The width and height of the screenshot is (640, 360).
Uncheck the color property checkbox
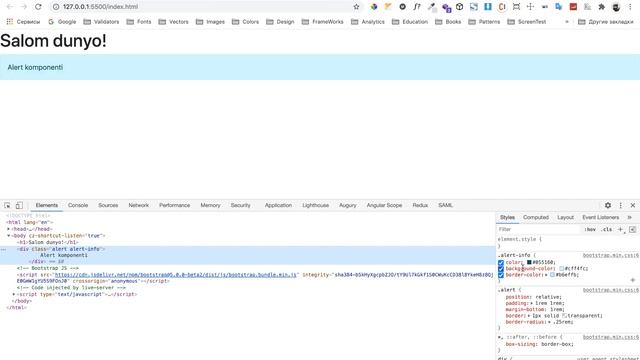(x=501, y=262)
